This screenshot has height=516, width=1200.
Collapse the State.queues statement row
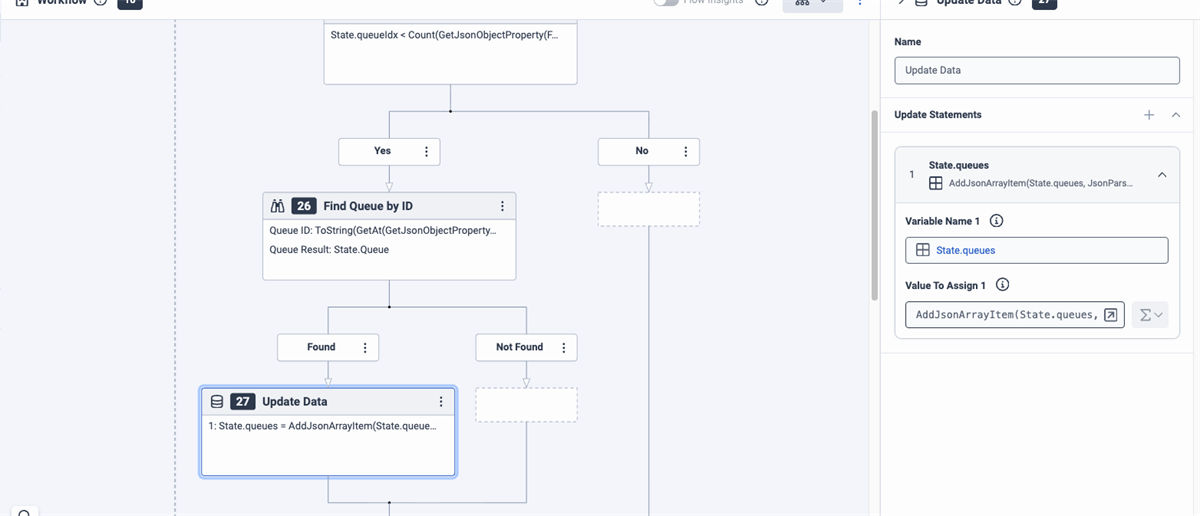pyautogui.click(x=1162, y=175)
